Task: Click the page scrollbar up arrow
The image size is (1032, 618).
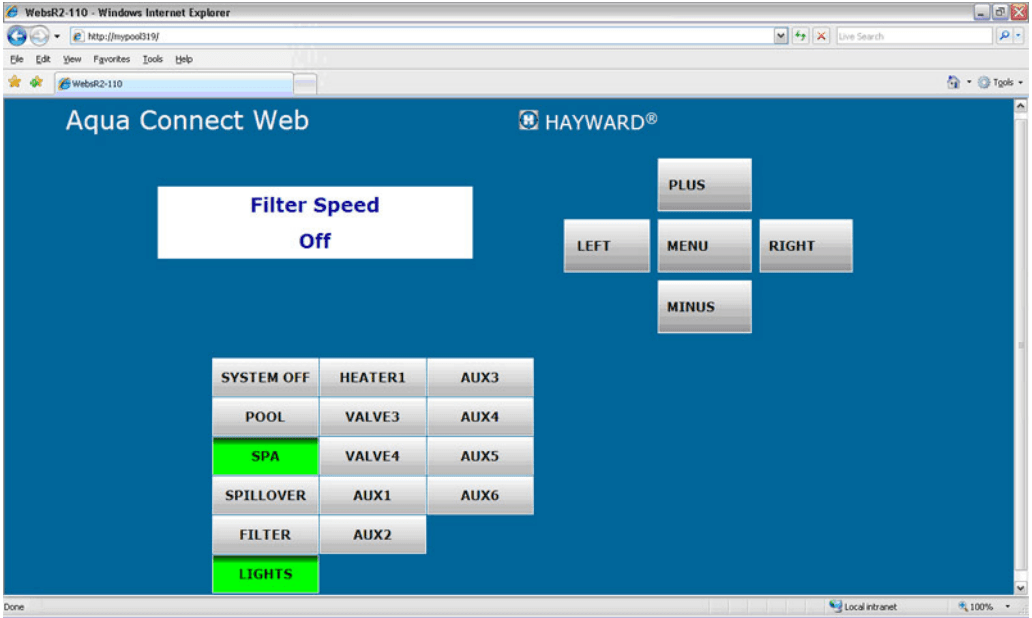Action: coord(1020,105)
